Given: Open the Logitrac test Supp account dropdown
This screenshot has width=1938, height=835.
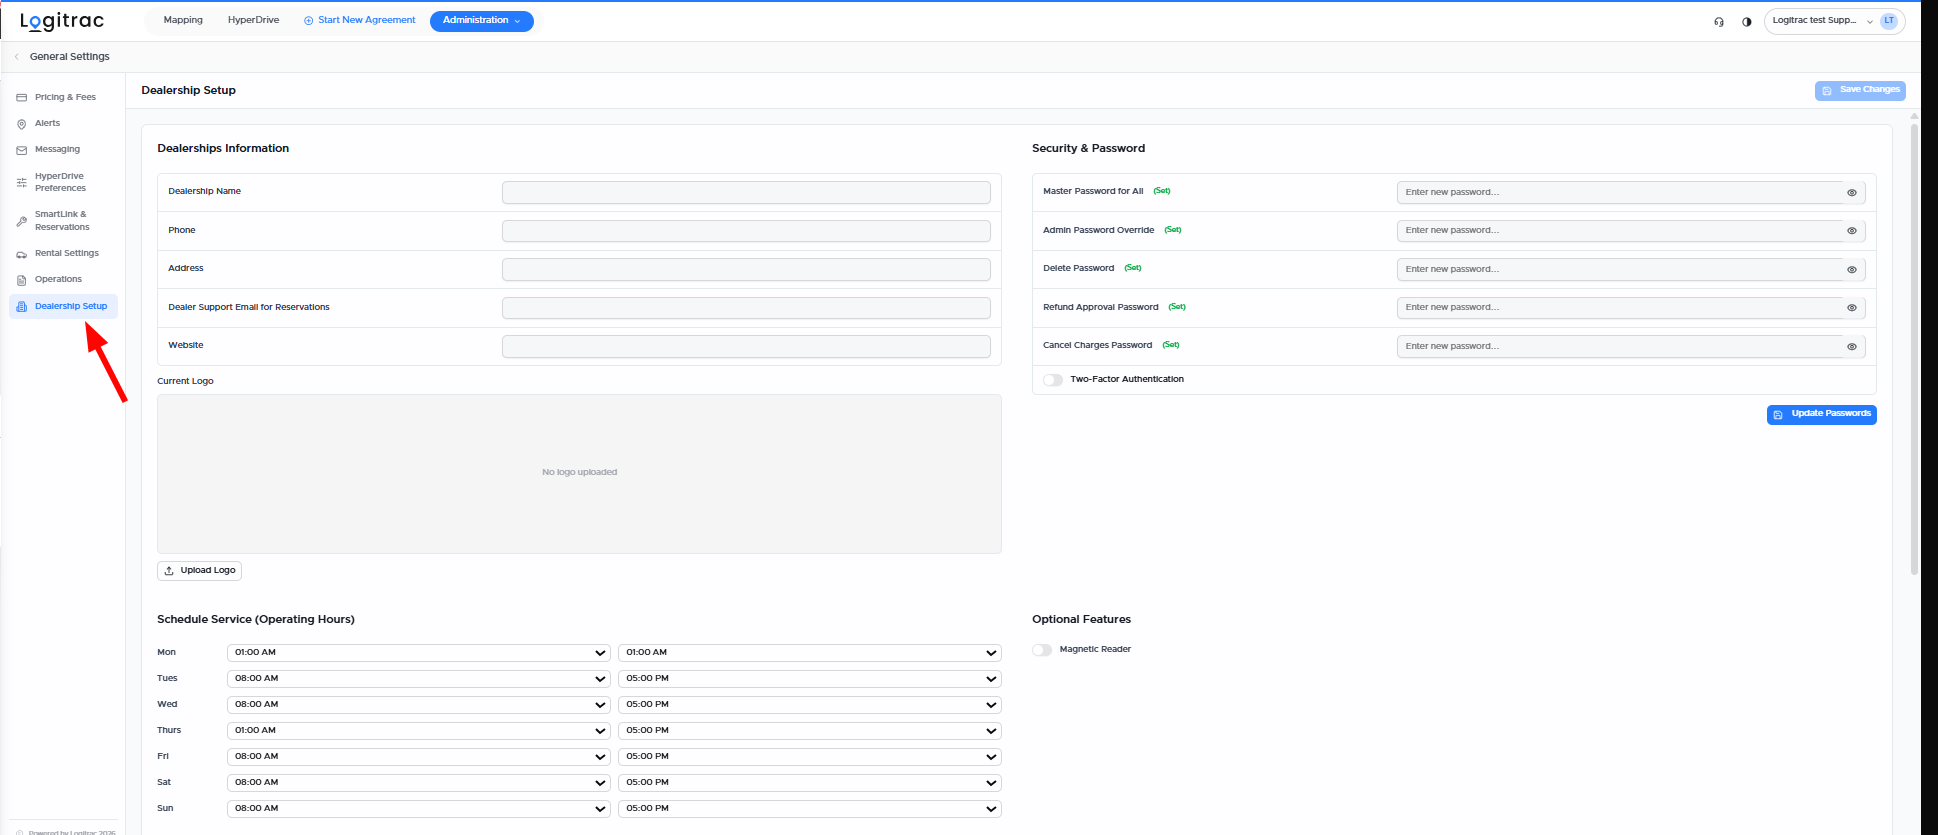Looking at the screenshot, I should click(1834, 21).
